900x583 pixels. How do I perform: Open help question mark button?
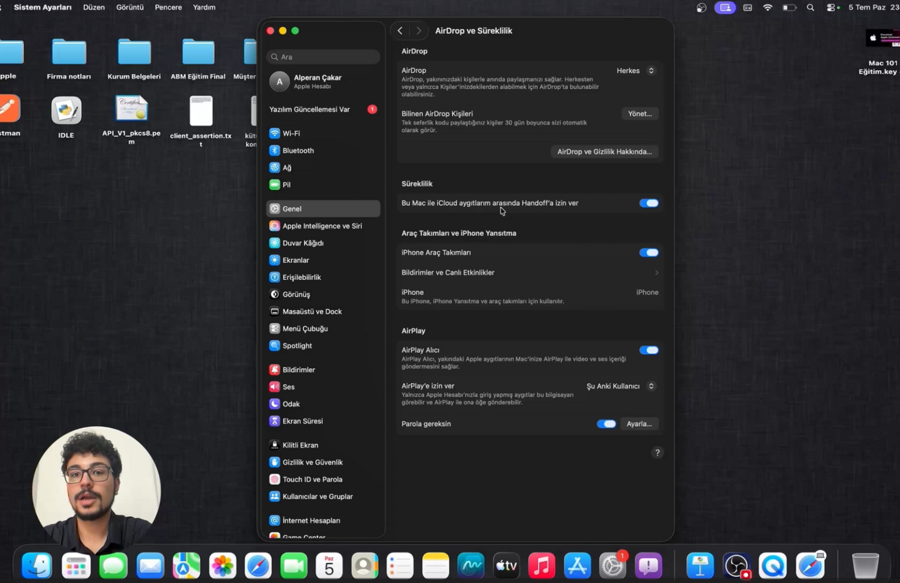point(657,453)
